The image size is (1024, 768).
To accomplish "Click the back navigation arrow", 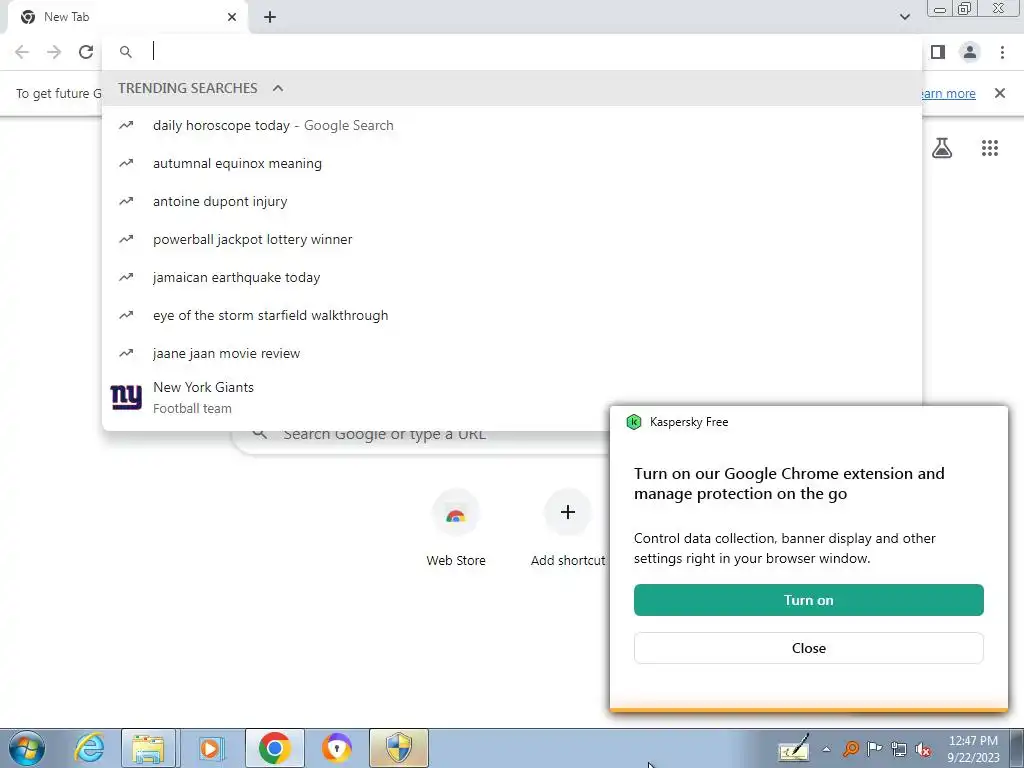I will pos(22,52).
